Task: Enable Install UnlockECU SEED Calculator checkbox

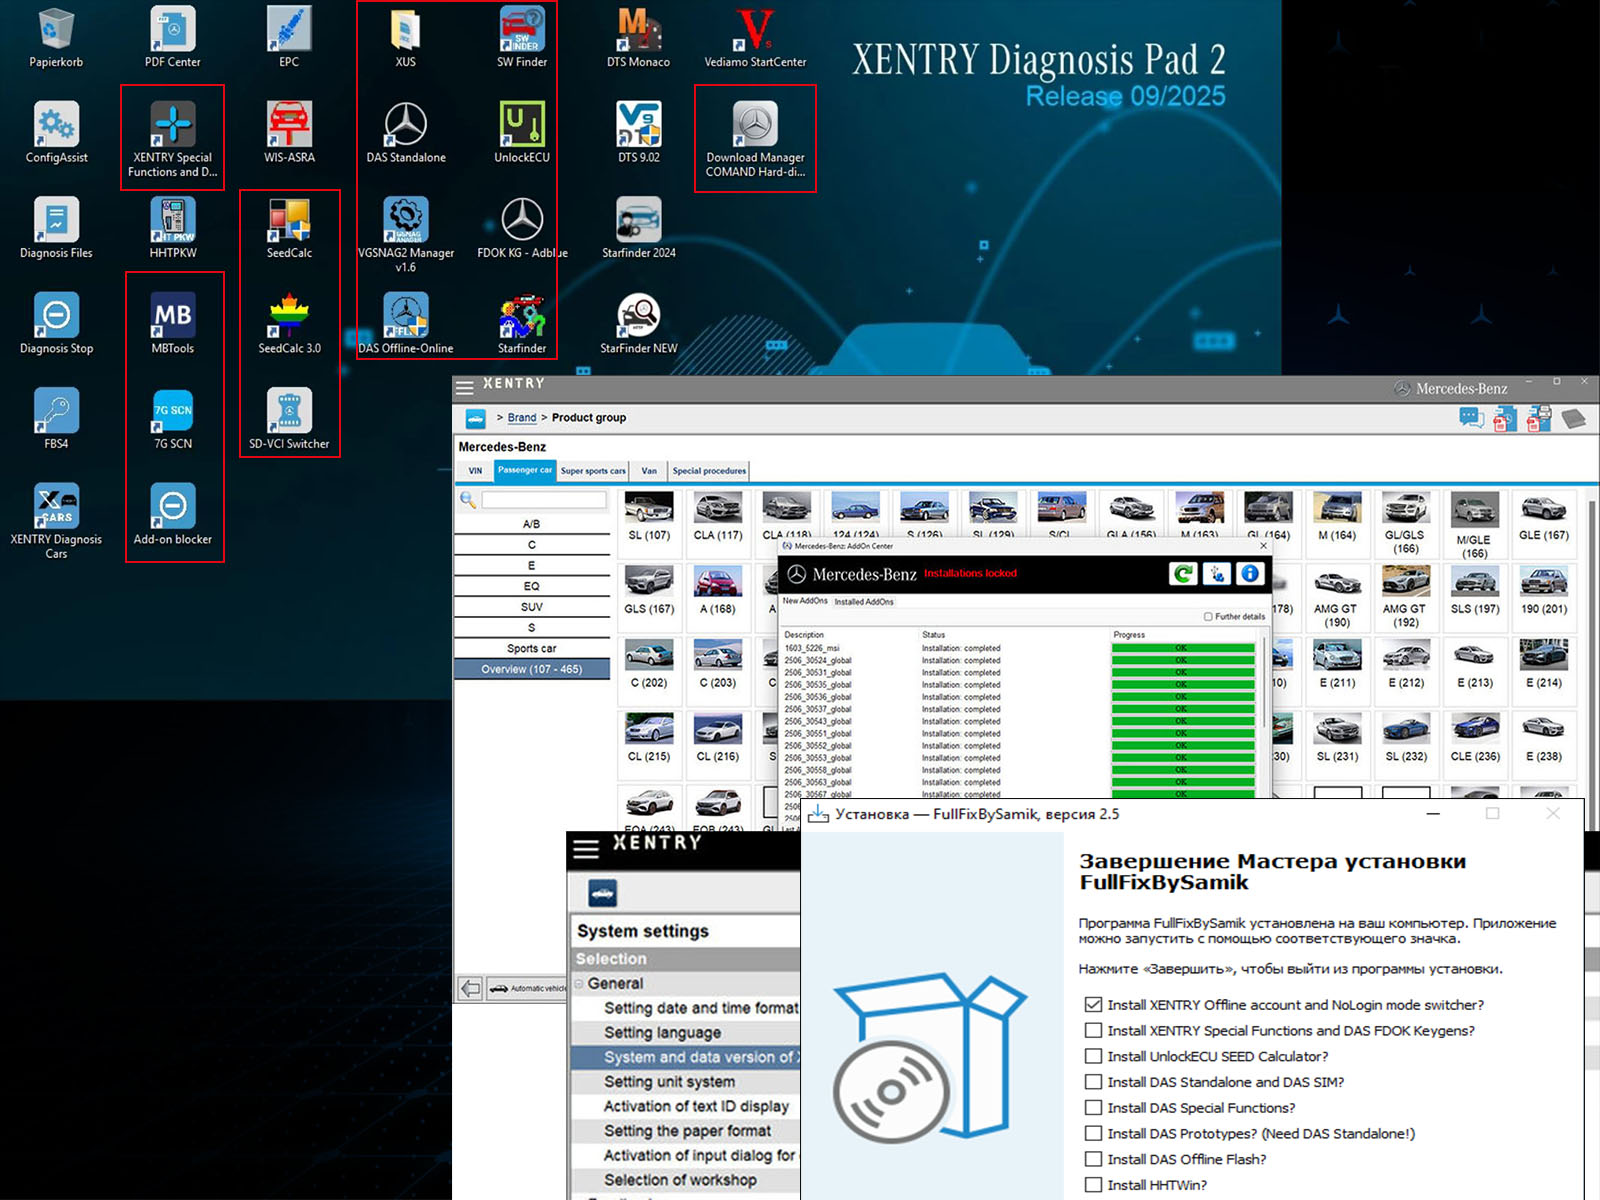Action: coord(1093,1056)
